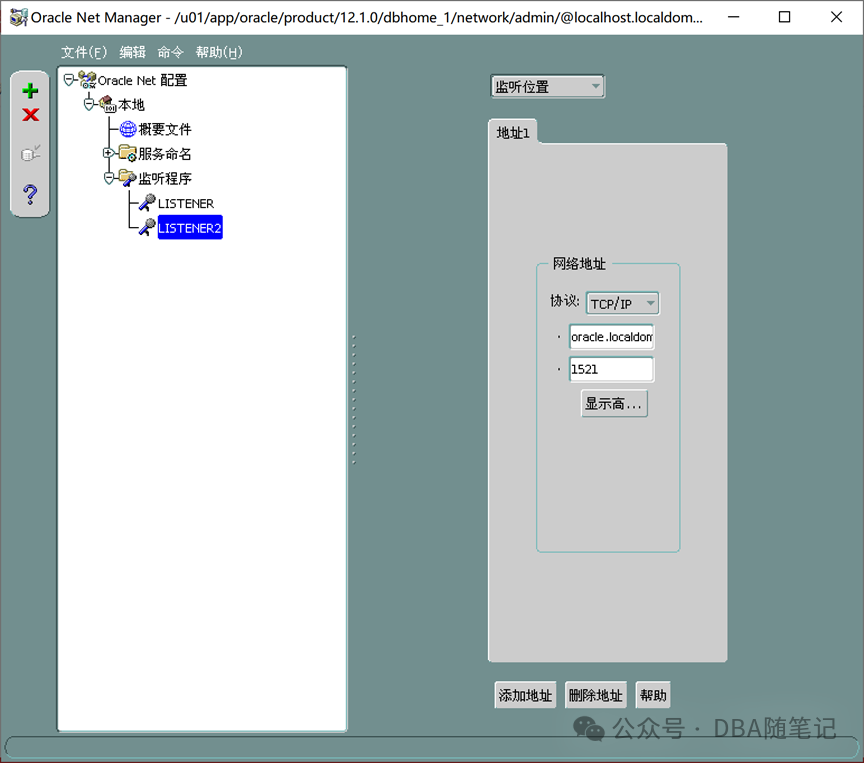Click the test service connection icon

click(30, 153)
